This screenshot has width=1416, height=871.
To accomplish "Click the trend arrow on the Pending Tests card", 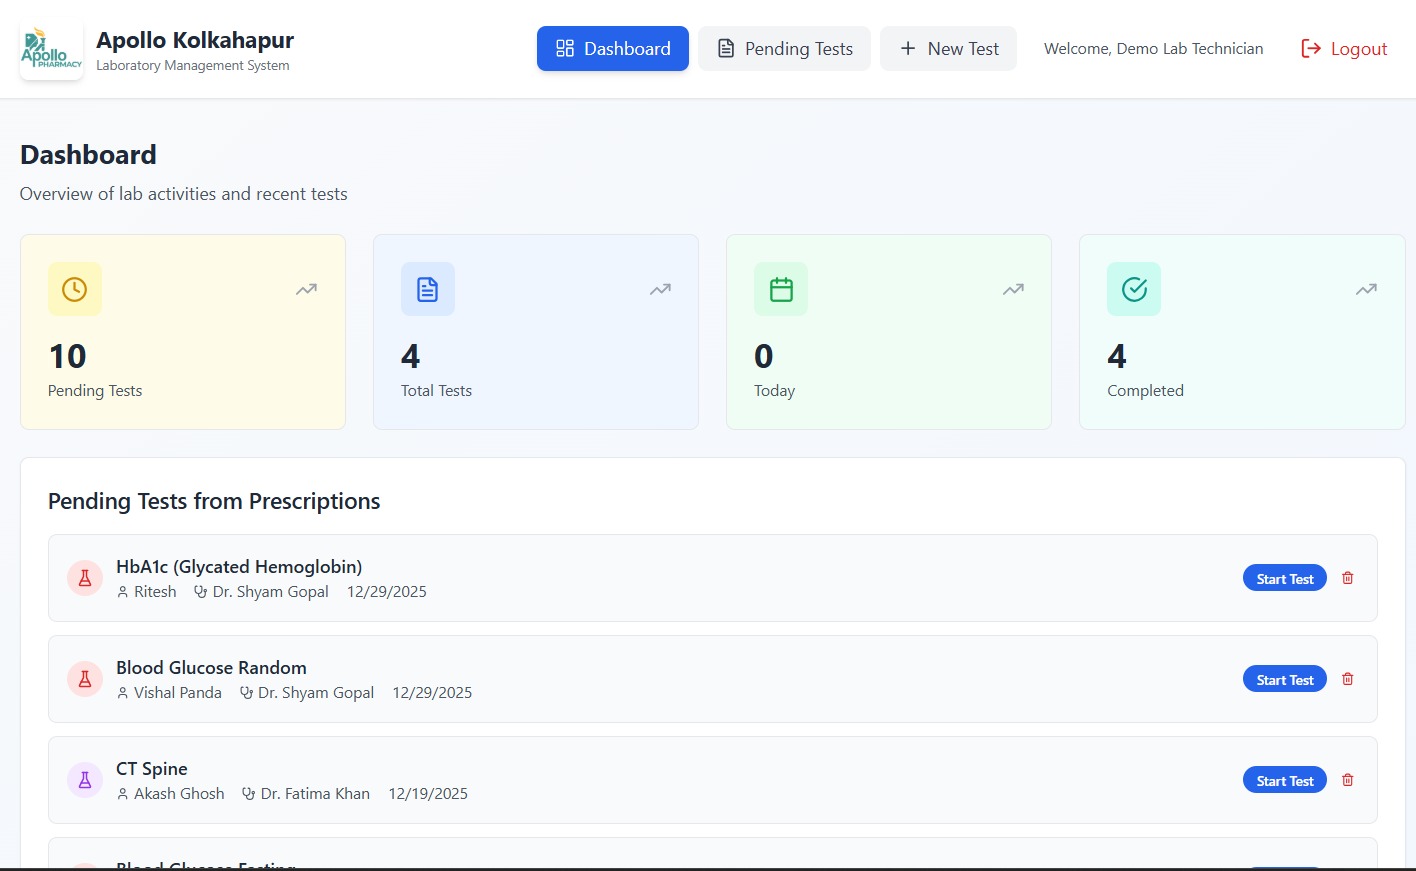I will (x=306, y=289).
